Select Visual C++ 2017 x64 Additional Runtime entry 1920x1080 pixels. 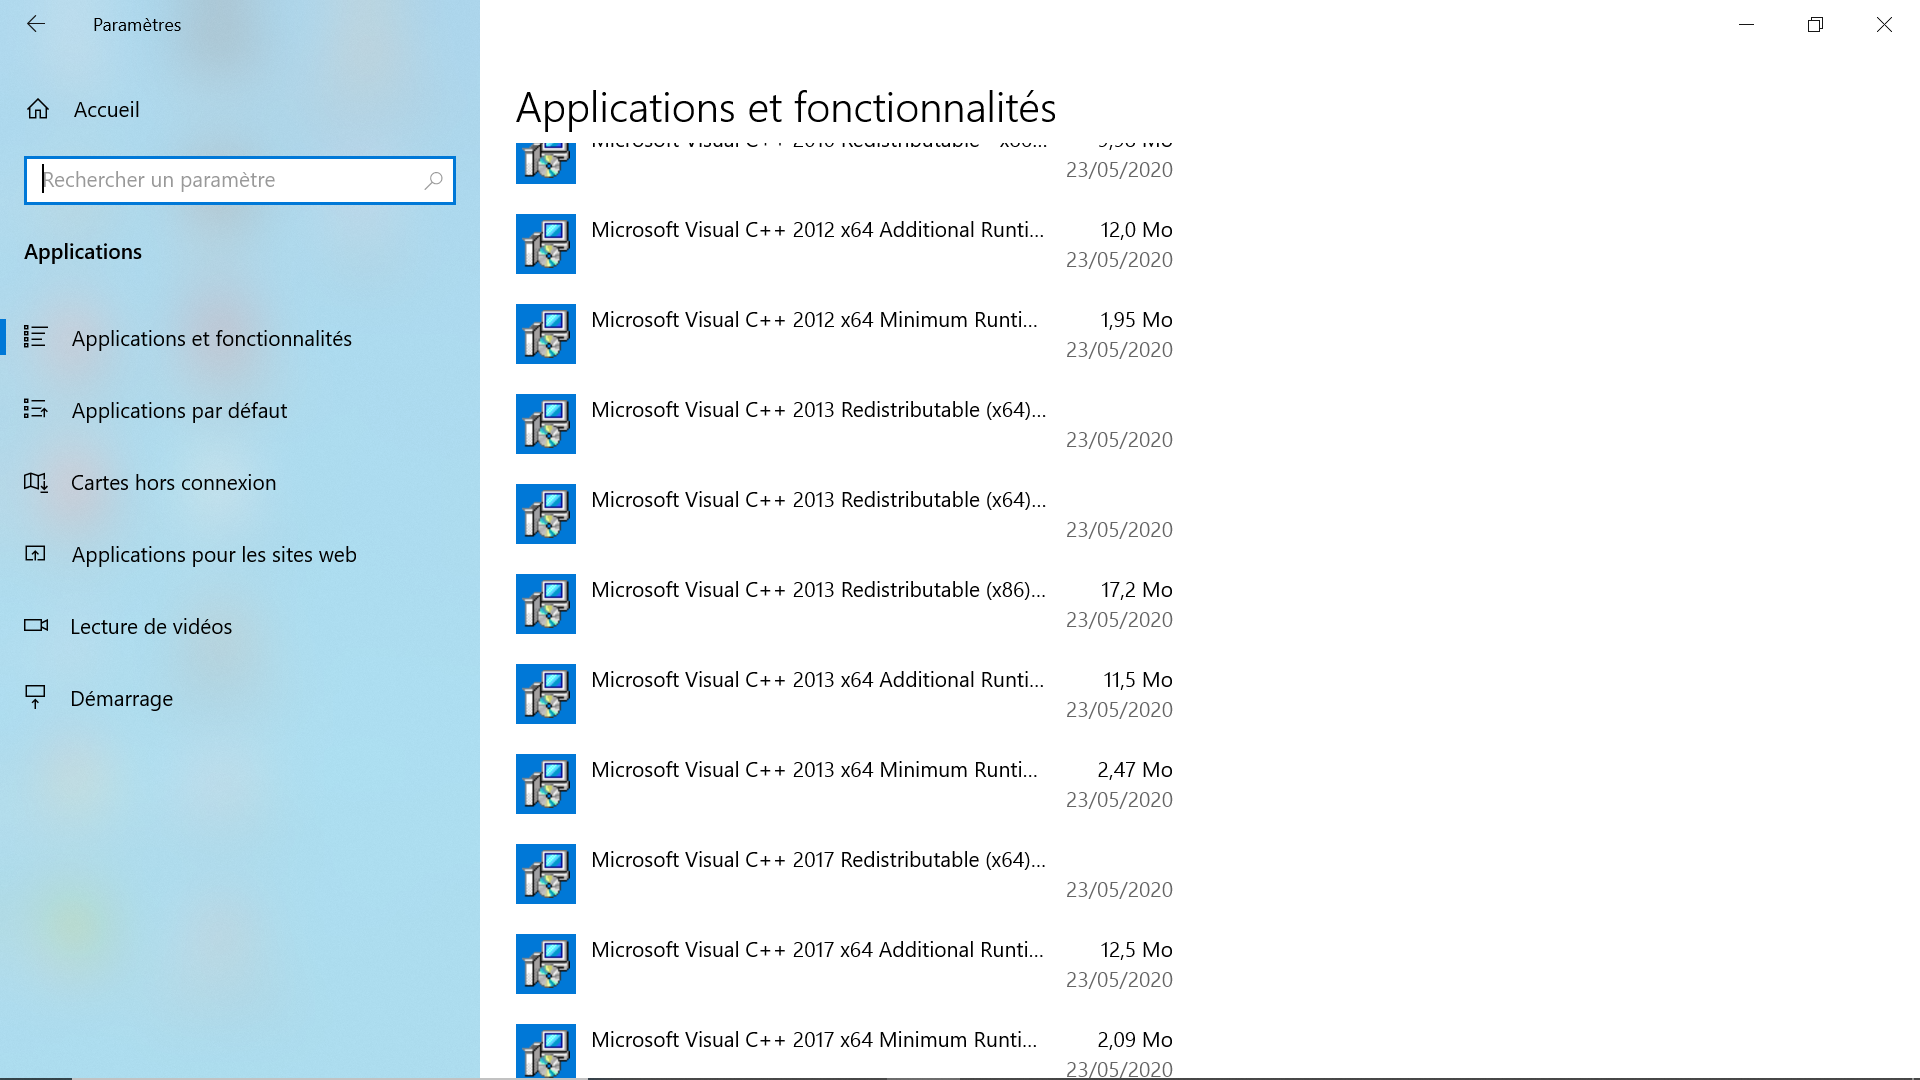[817, 951]
